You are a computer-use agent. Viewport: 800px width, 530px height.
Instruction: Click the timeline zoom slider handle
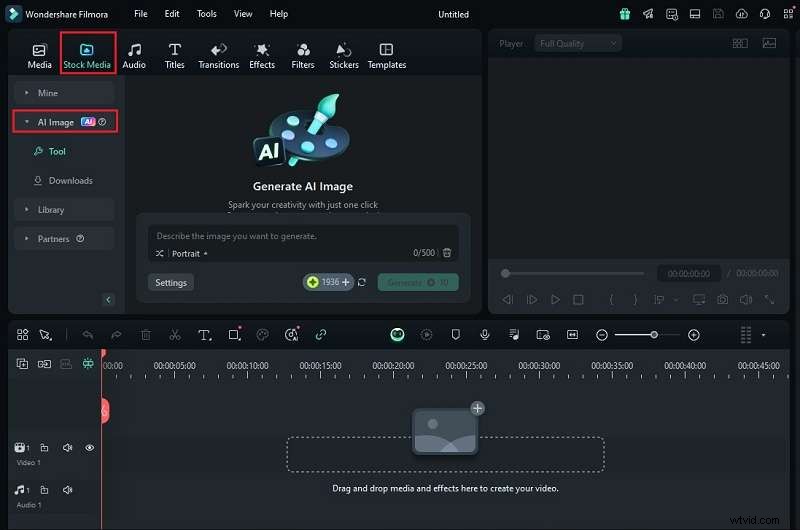(653, 335)
